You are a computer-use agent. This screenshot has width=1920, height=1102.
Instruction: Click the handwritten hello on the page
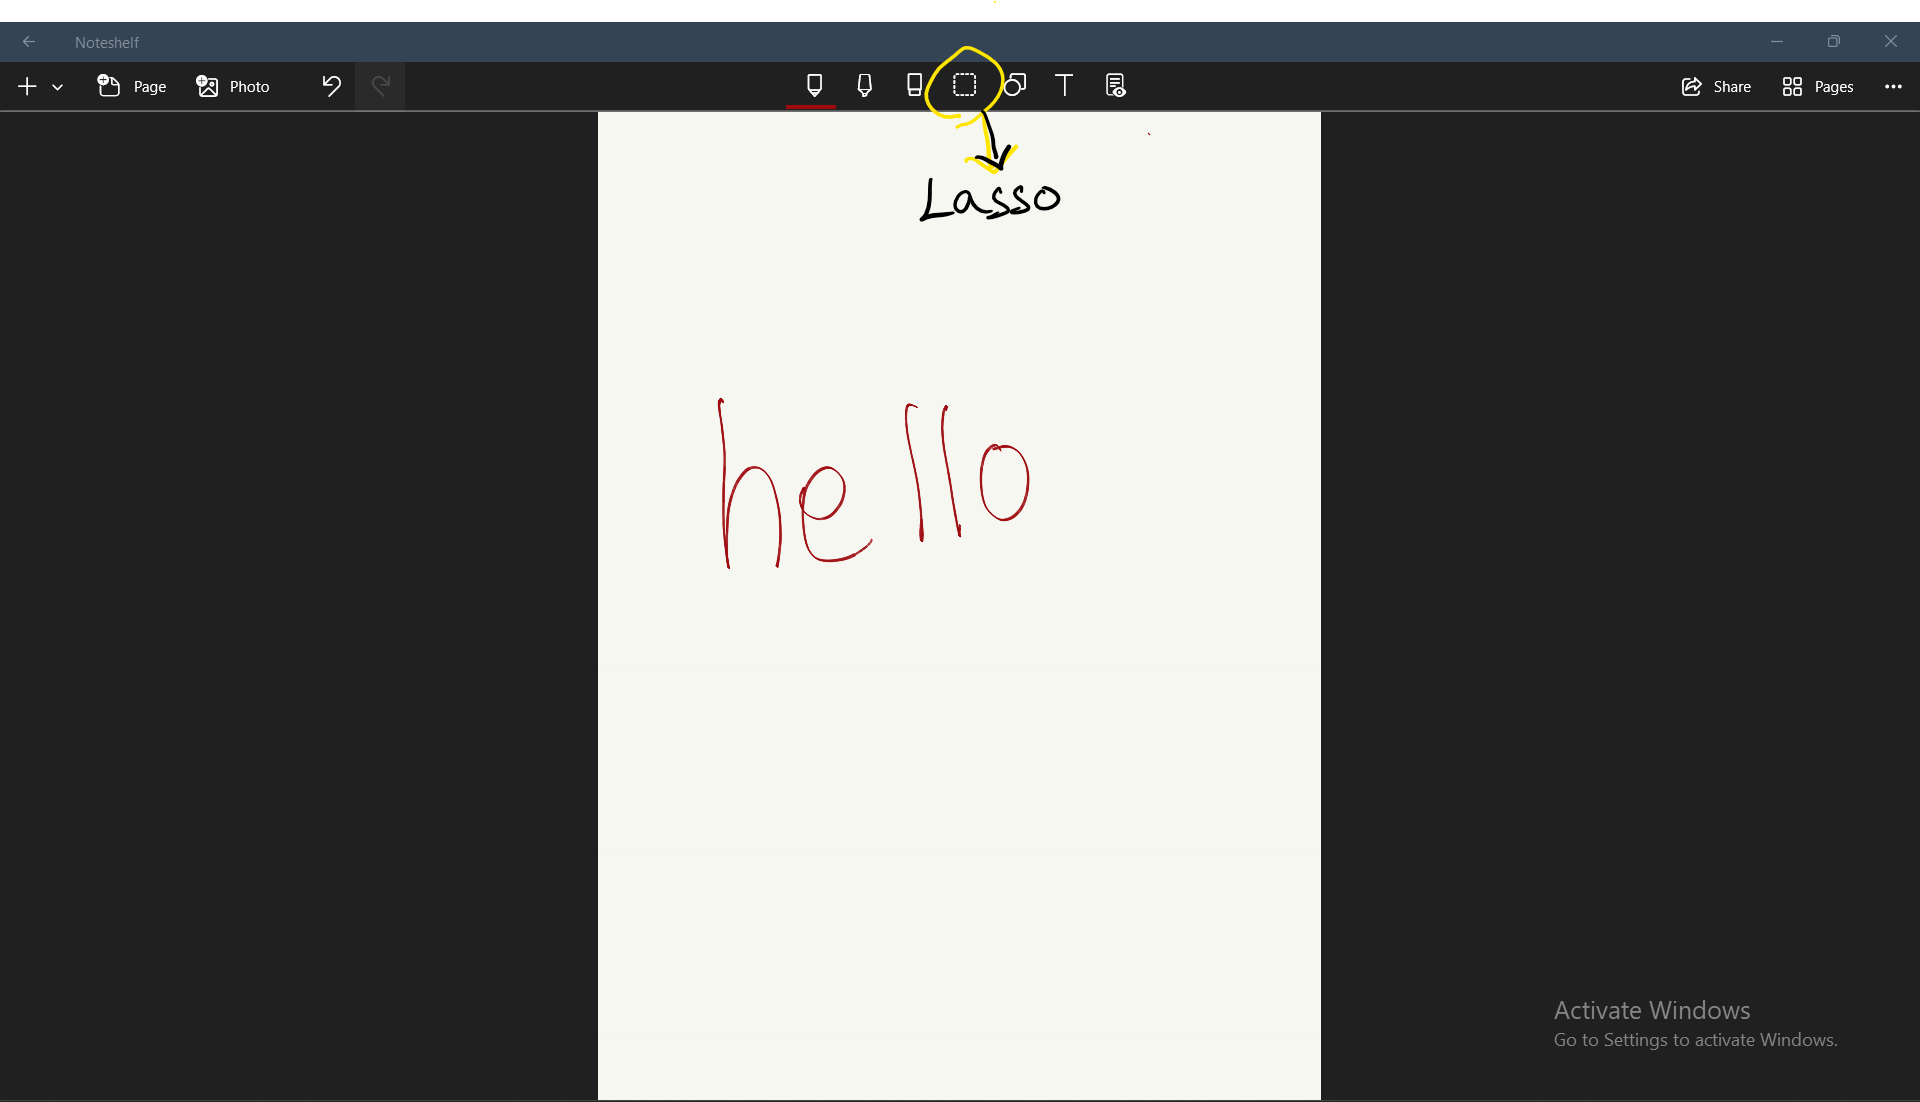(x=873, y=487)
